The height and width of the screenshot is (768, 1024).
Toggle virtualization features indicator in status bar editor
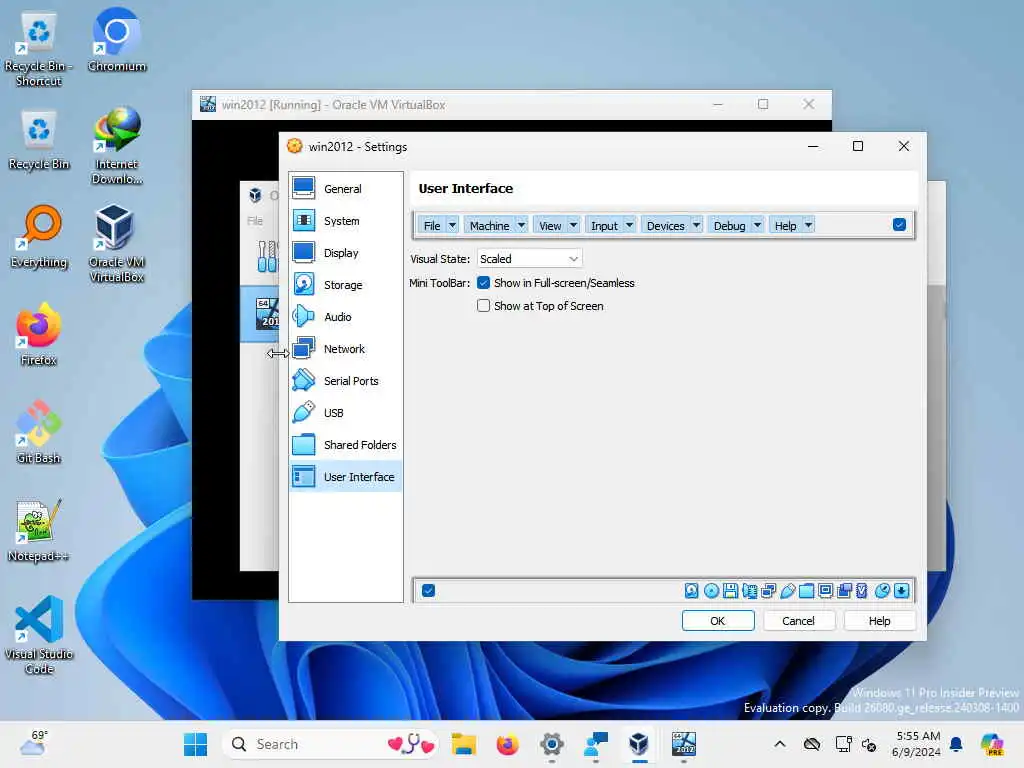pos(862,591)
